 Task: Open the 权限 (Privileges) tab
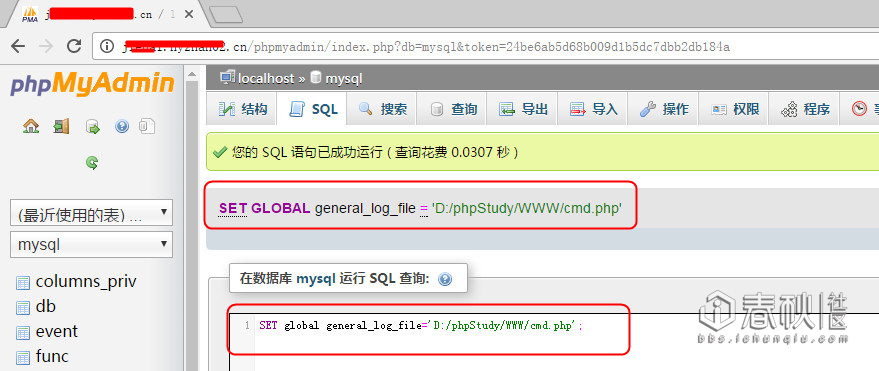coord(734,109)
